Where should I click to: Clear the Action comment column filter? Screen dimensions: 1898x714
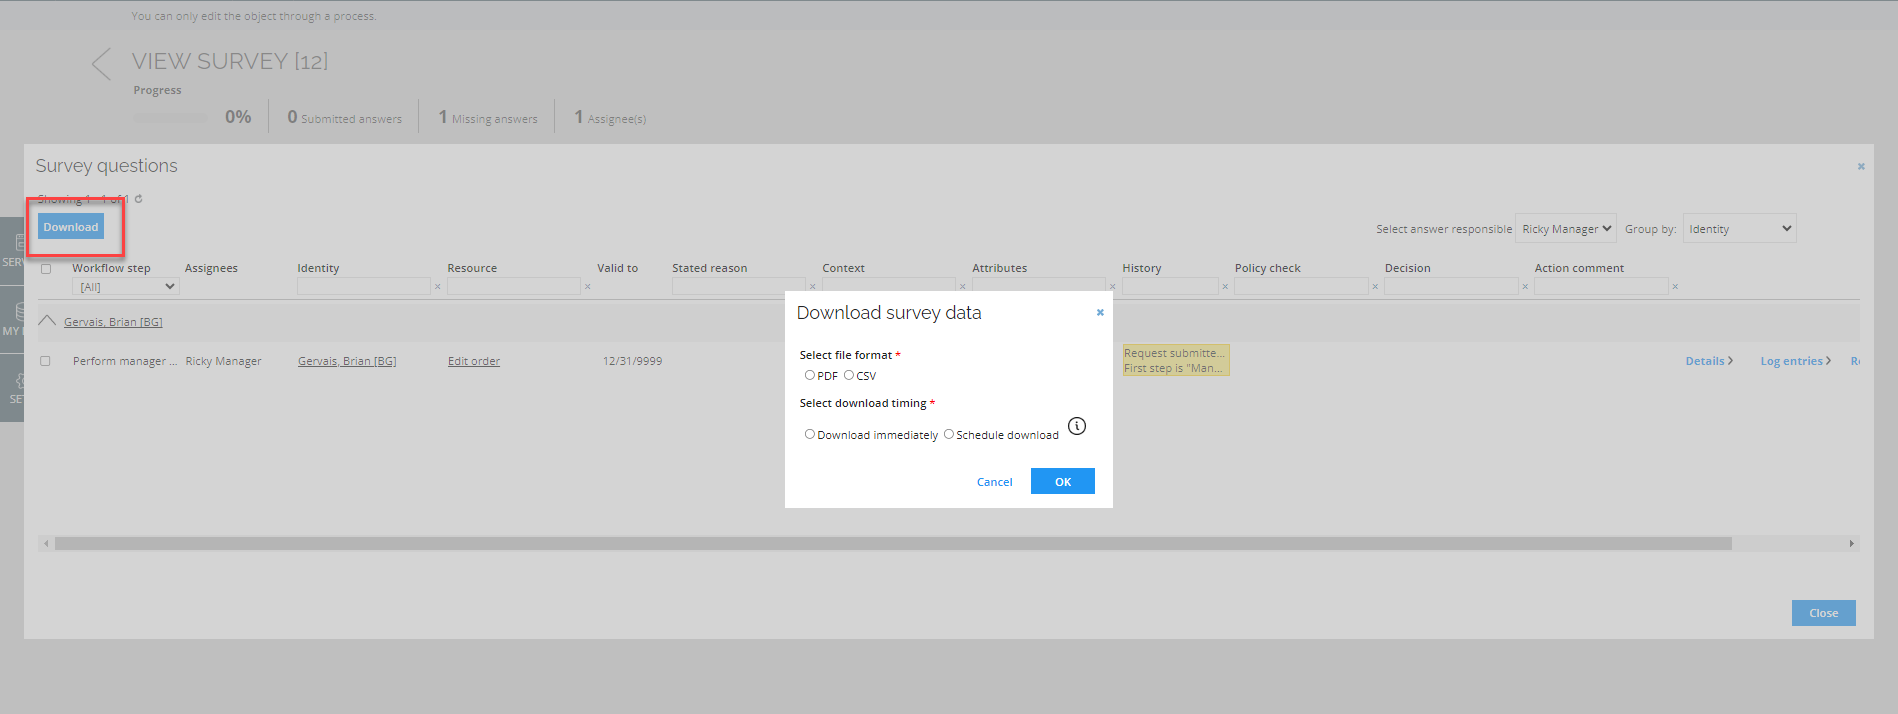(x=1675, y=287)
